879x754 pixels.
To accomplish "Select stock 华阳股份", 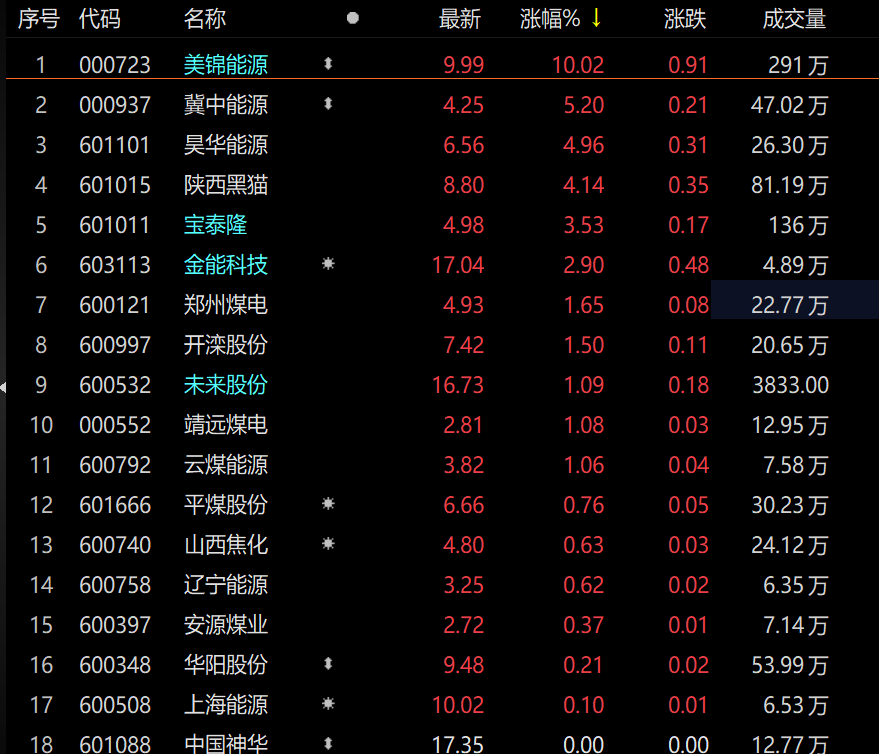I will coord(226,665).
